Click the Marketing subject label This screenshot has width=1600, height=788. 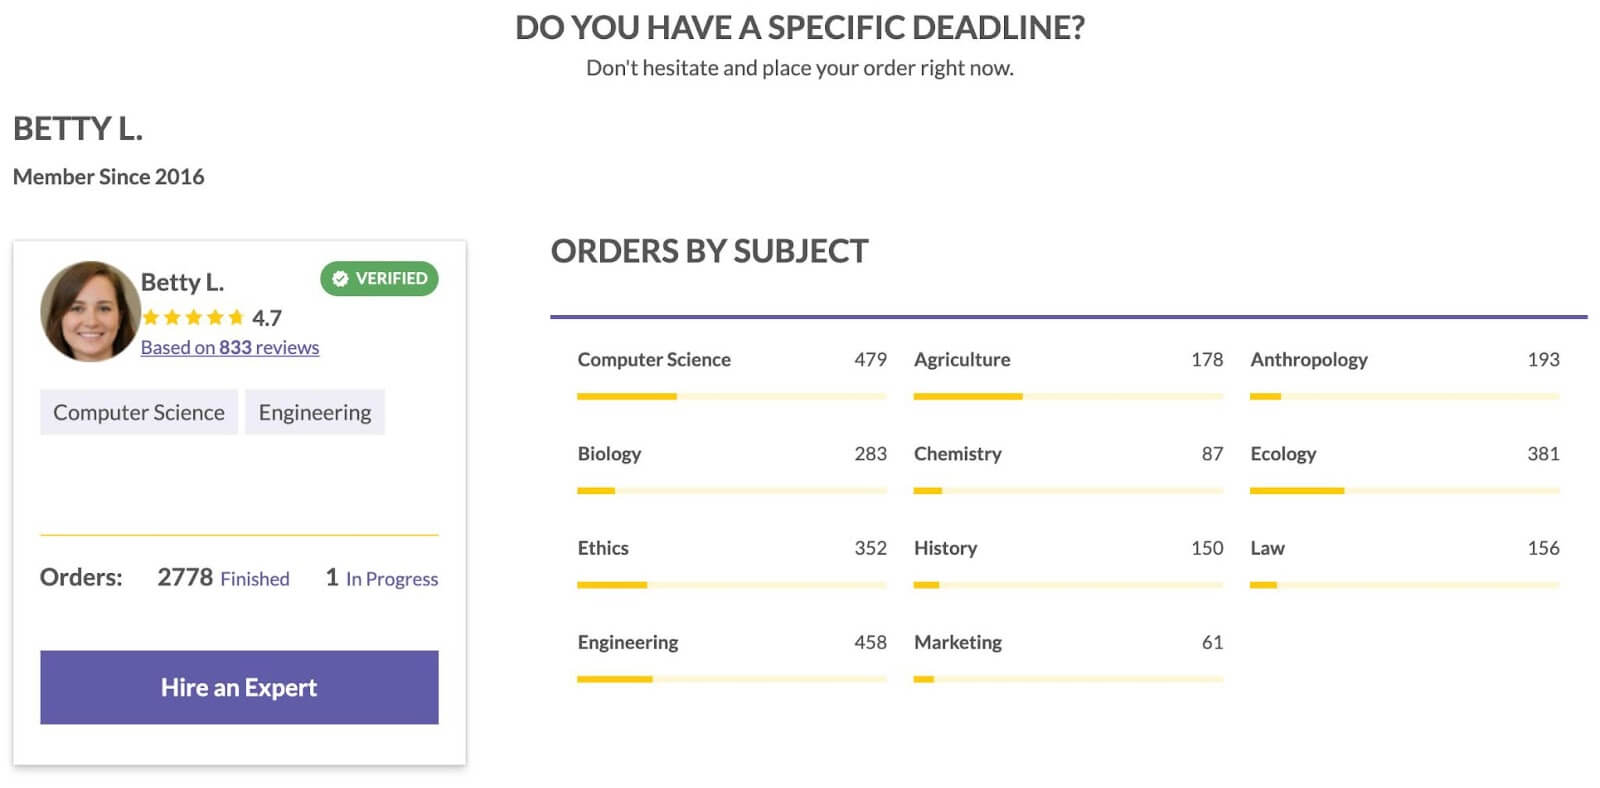pos(958,642)
